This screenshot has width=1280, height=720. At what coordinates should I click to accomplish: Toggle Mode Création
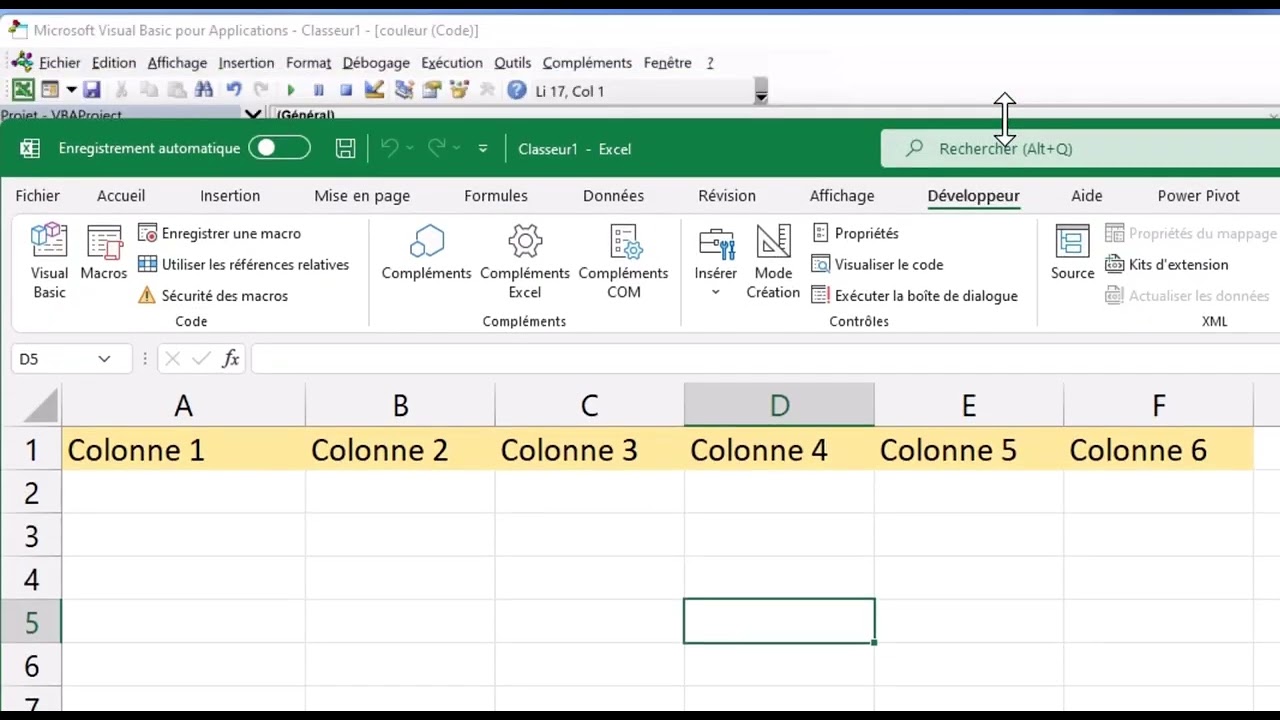coord(773,262)
